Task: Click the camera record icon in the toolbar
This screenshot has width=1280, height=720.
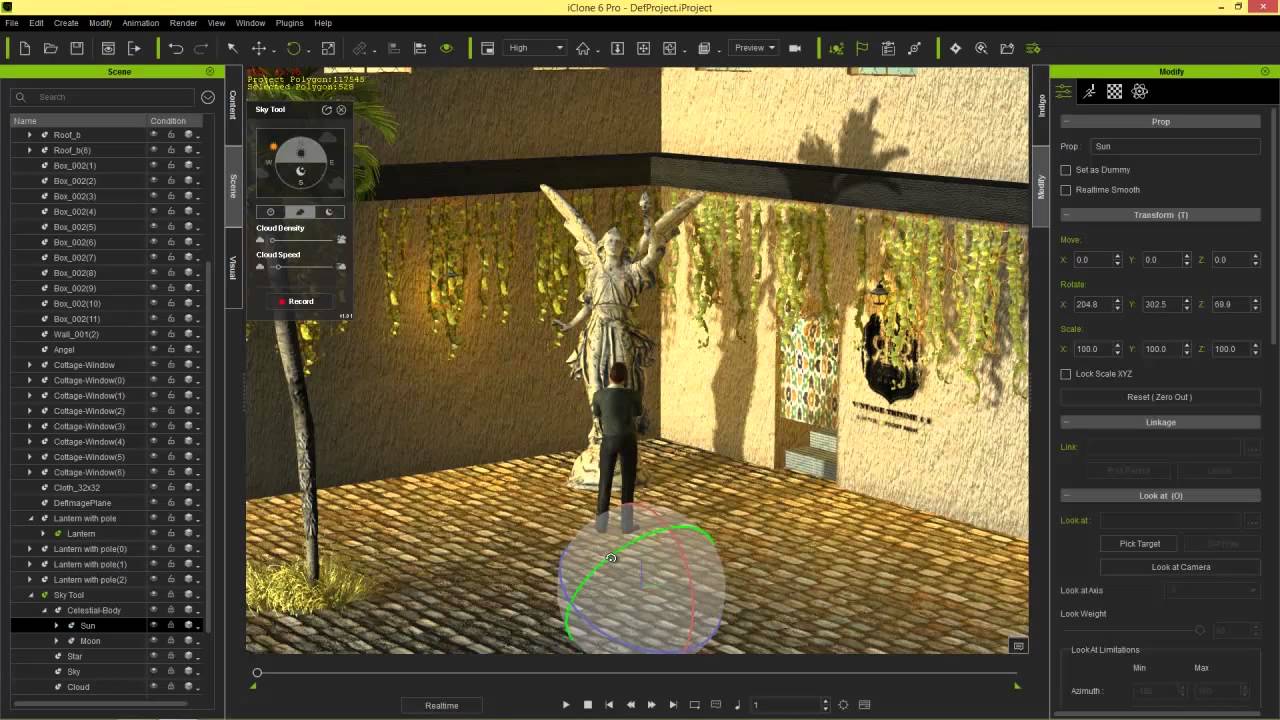Action: click(795, 48)
